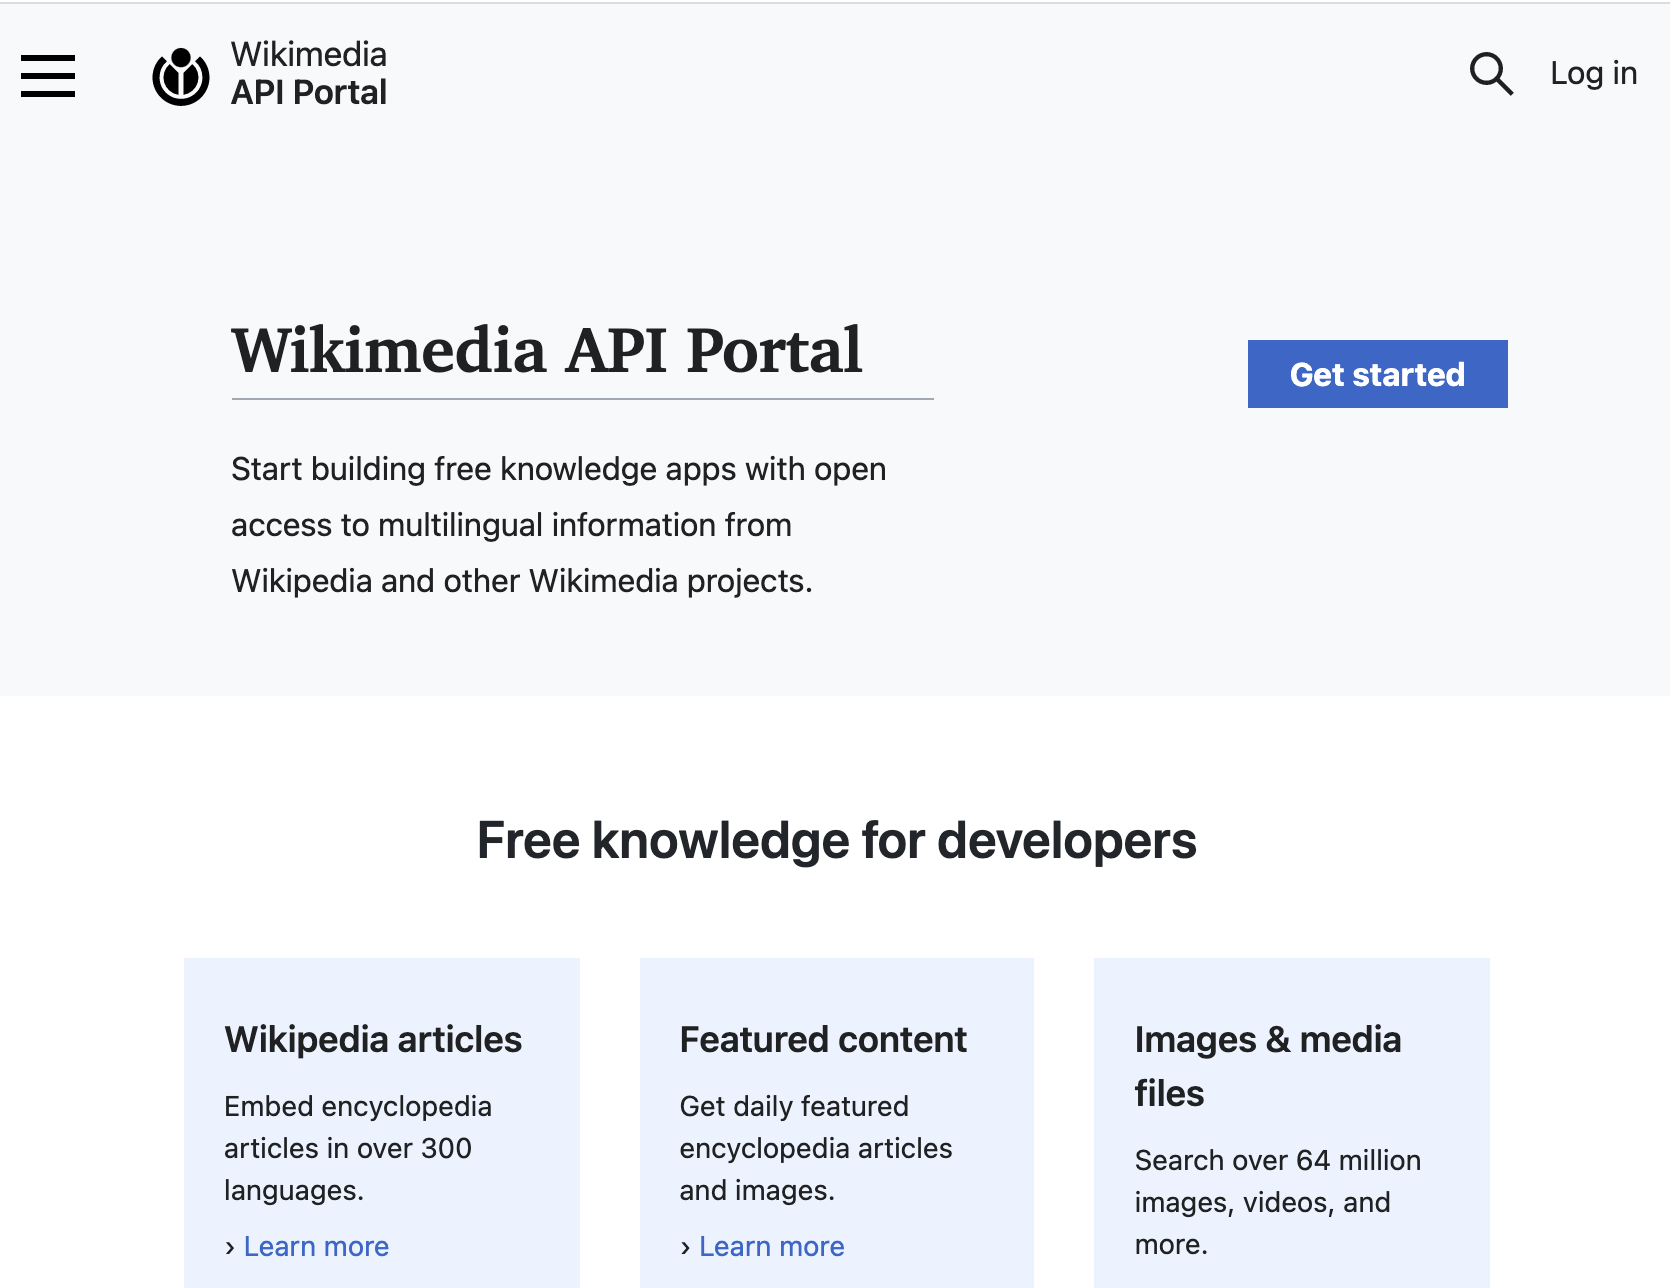Click the header's Wikimedia API Portal site name
1670x1288 pixels.
pos(308,73)
